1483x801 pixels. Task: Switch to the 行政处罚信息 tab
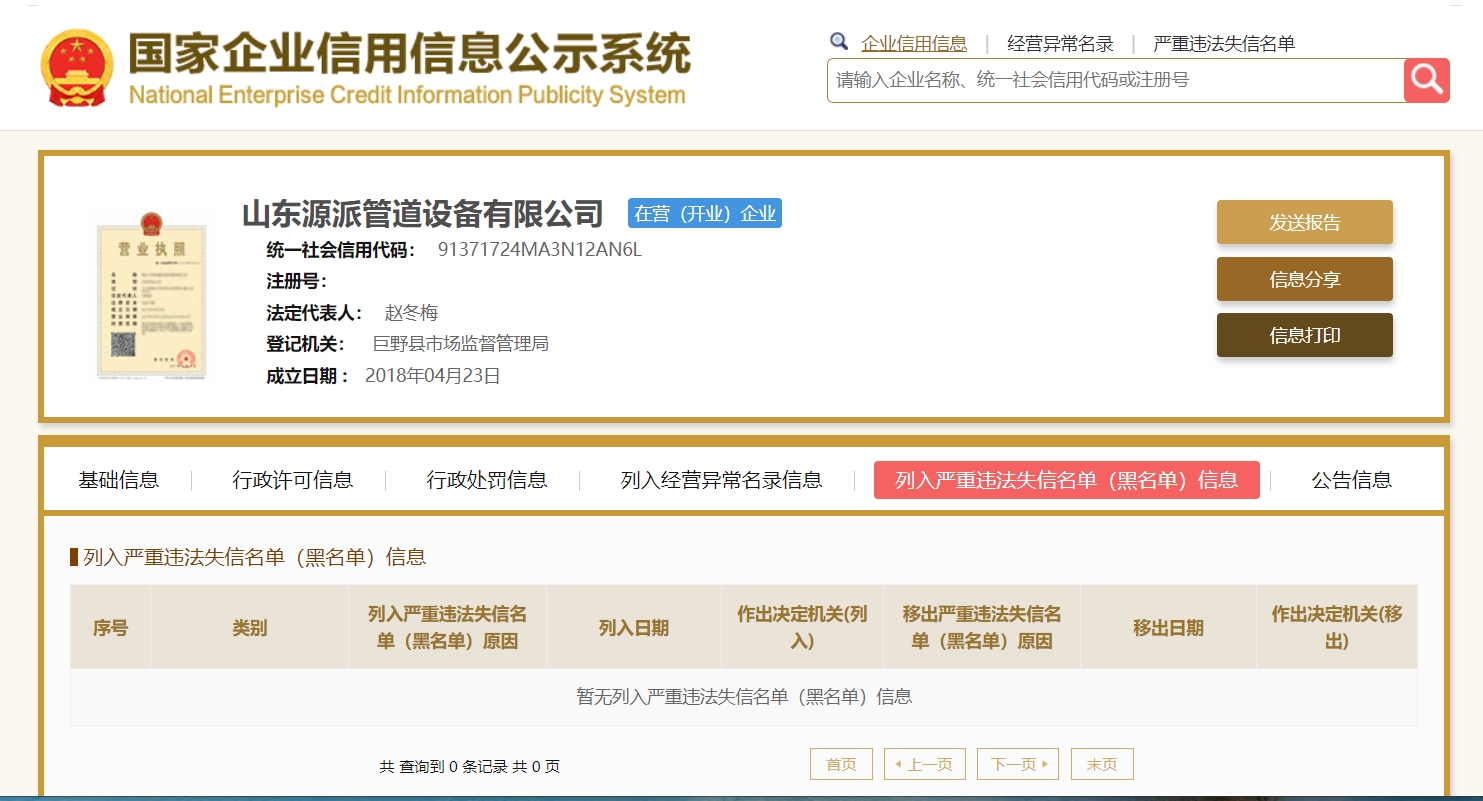point(487,480)
